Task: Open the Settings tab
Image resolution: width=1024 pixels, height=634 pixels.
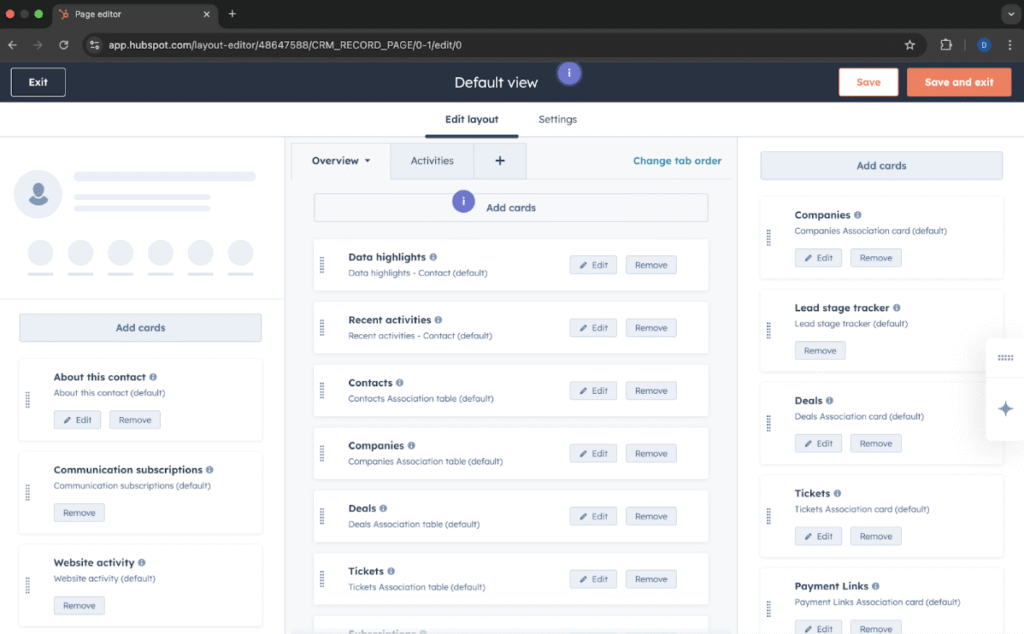Action: click(557, 119)
